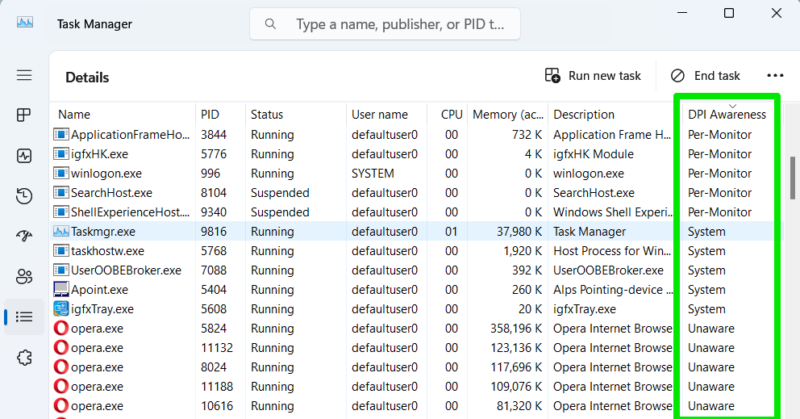
Task: Open the Startup apps page icon
Action: (x=24, y=236)
